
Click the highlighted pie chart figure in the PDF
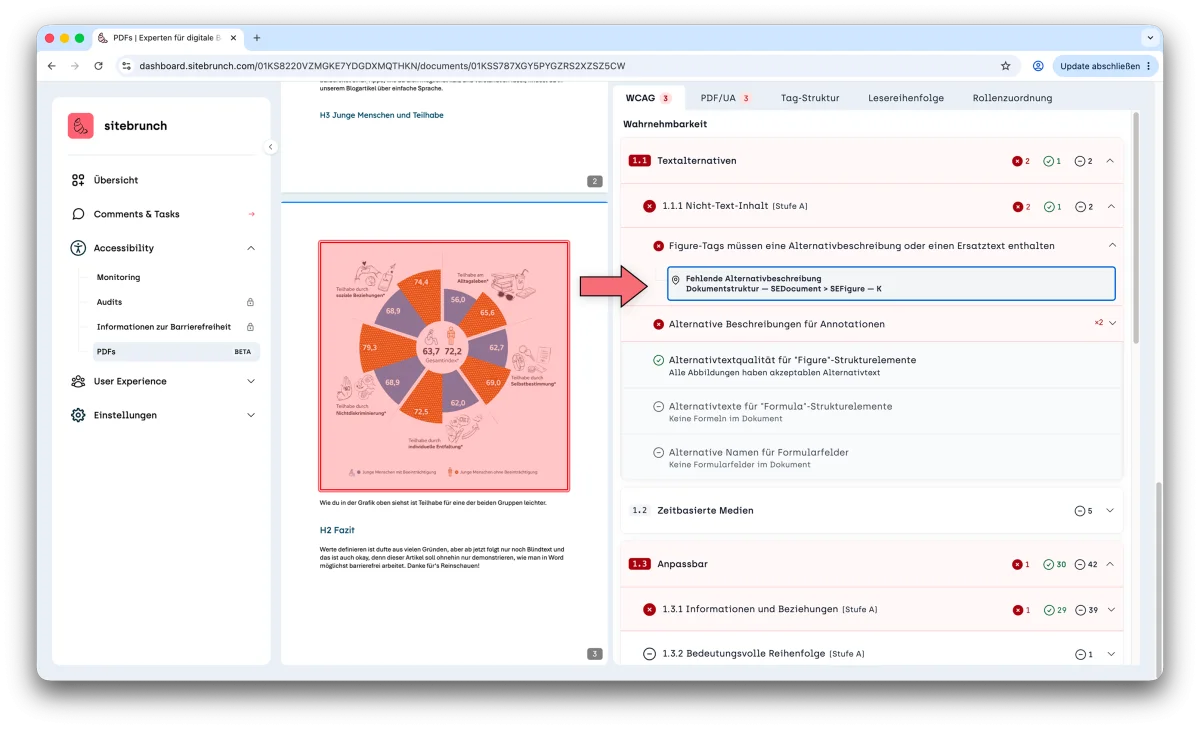[x=444, y=366]
